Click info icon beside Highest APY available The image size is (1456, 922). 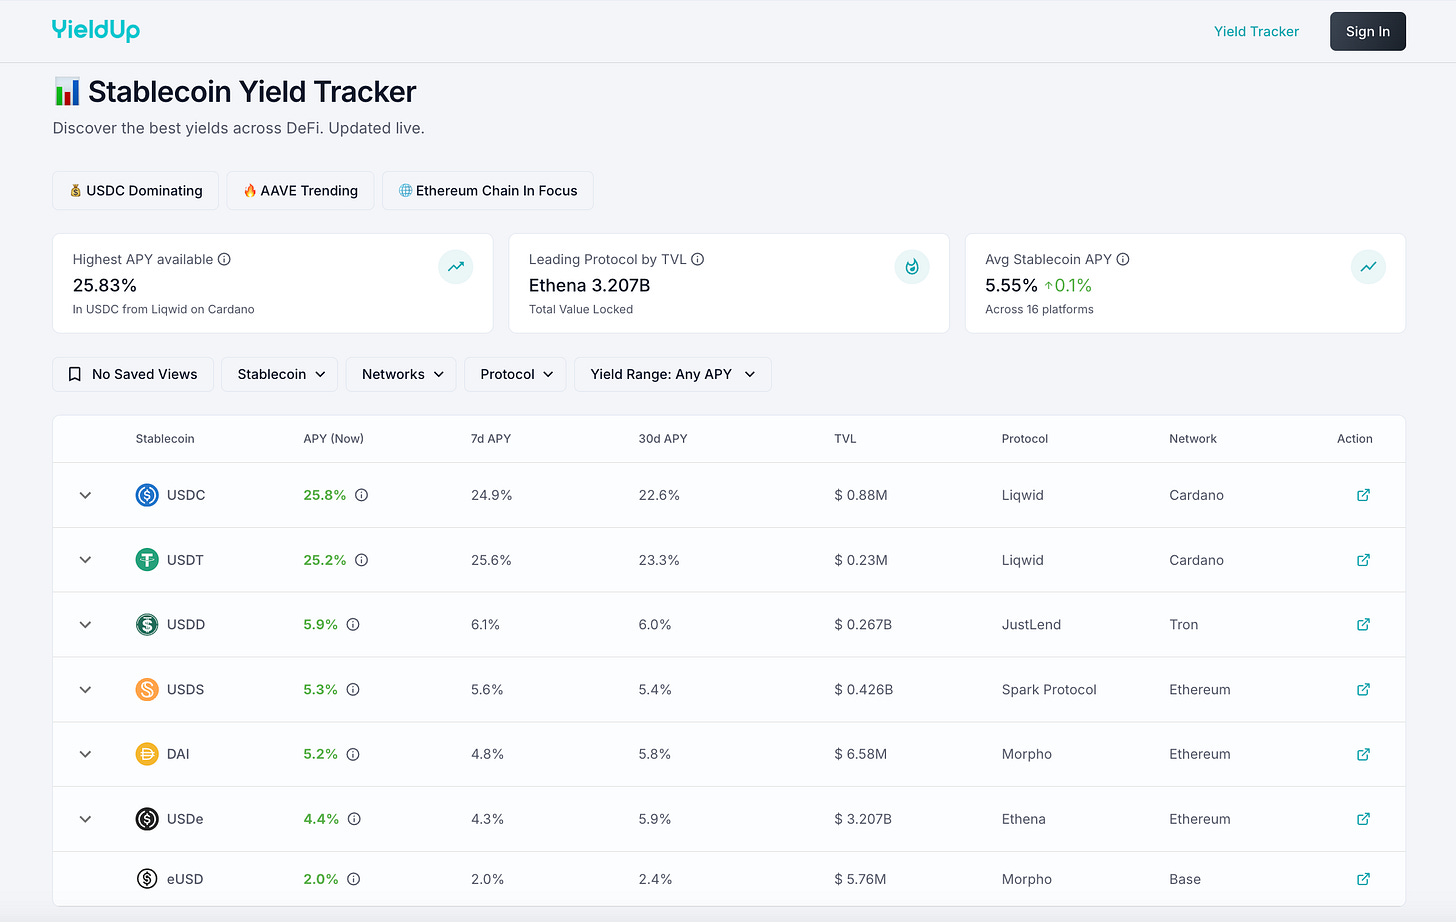(224, 259)
